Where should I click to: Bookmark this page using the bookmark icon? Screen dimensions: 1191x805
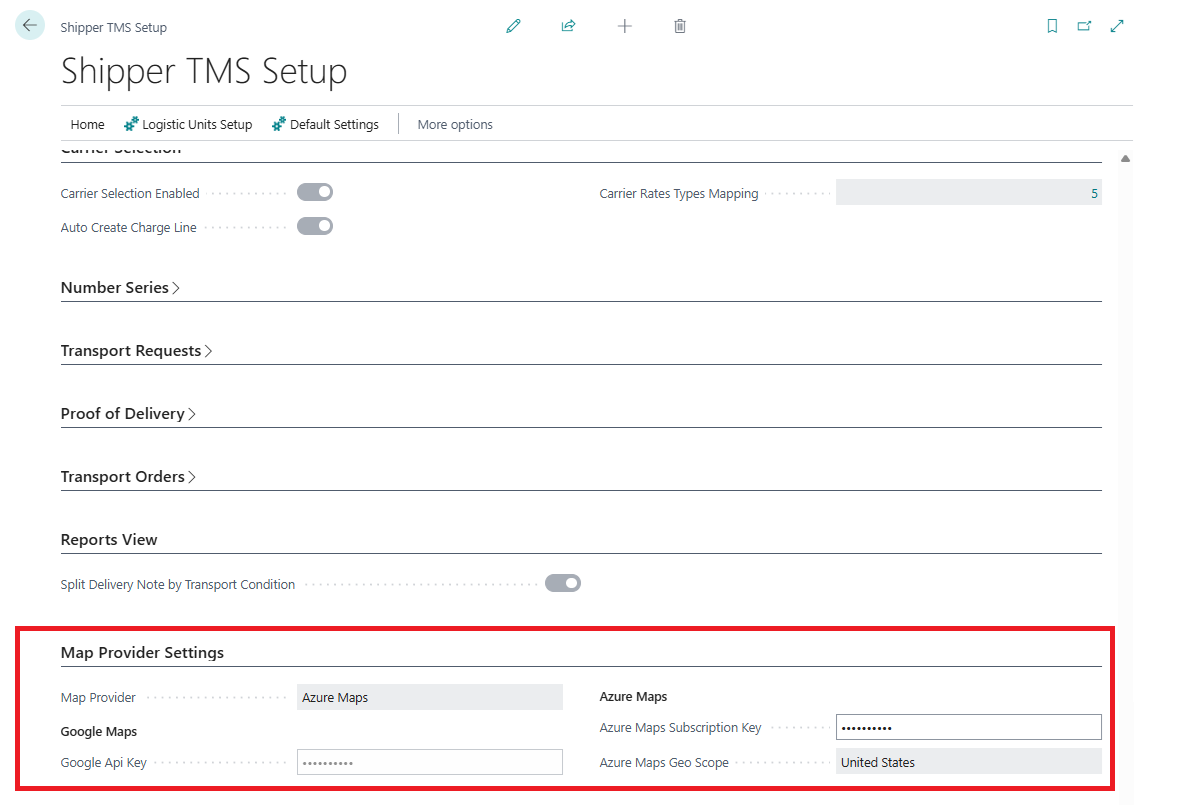1052,26
